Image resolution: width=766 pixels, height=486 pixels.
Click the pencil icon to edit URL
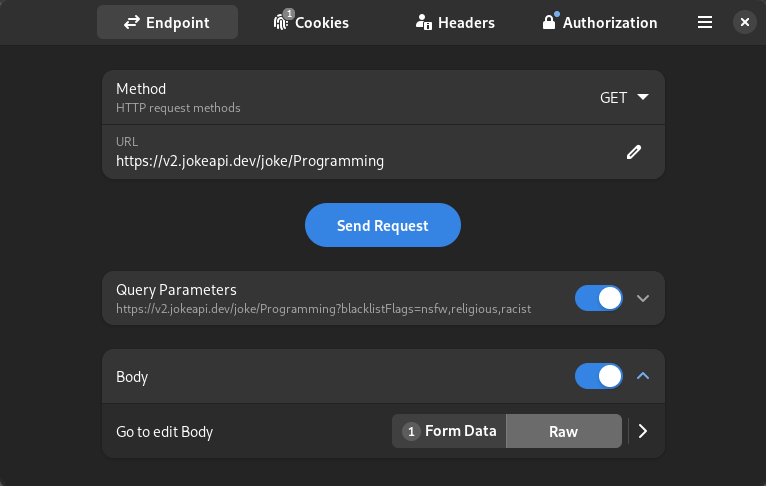pos(634,152)
